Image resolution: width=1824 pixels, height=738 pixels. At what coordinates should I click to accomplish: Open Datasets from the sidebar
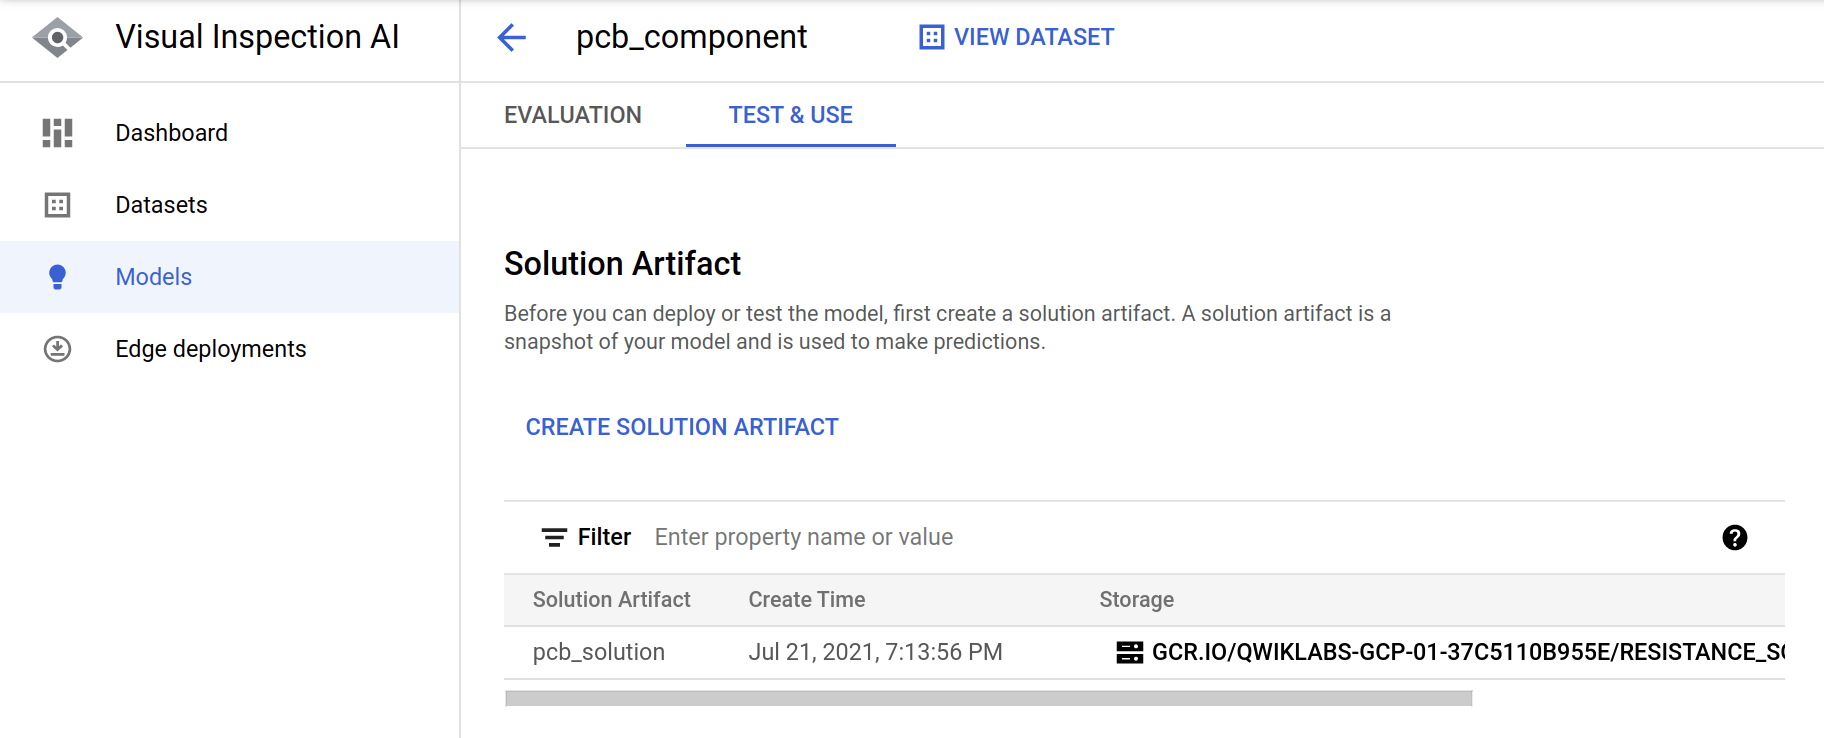pos(161,205)
